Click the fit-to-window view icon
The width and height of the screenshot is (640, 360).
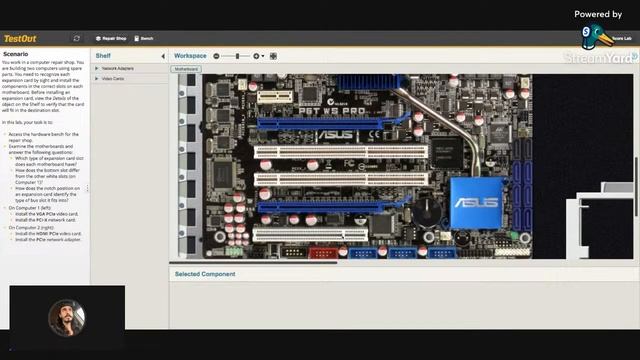(273, 56)
